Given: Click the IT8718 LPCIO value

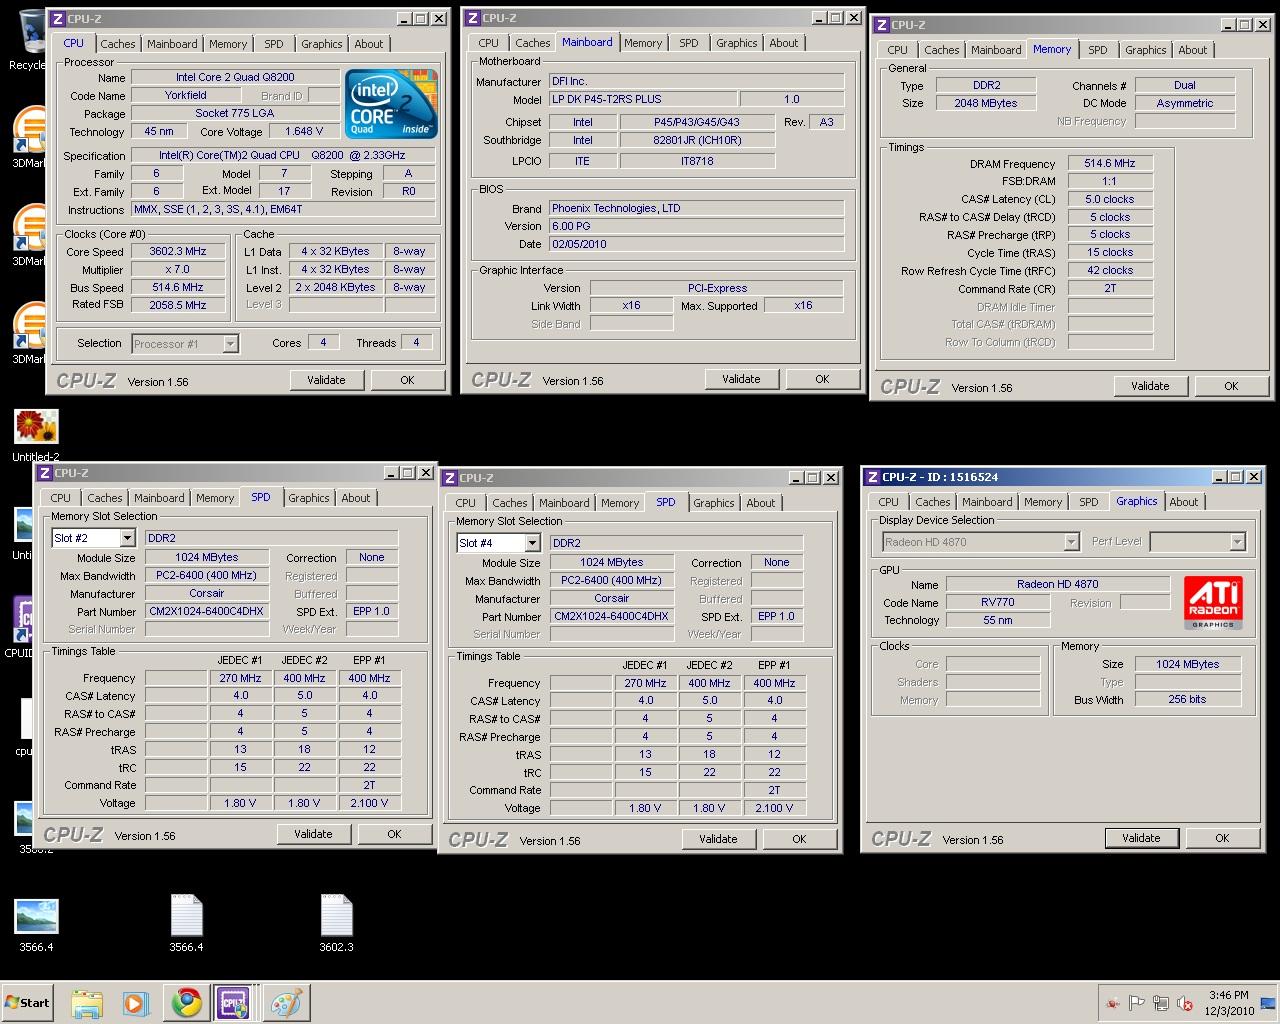Looking at the screenshot, I should pyautogui.click(x=697, y=160).
